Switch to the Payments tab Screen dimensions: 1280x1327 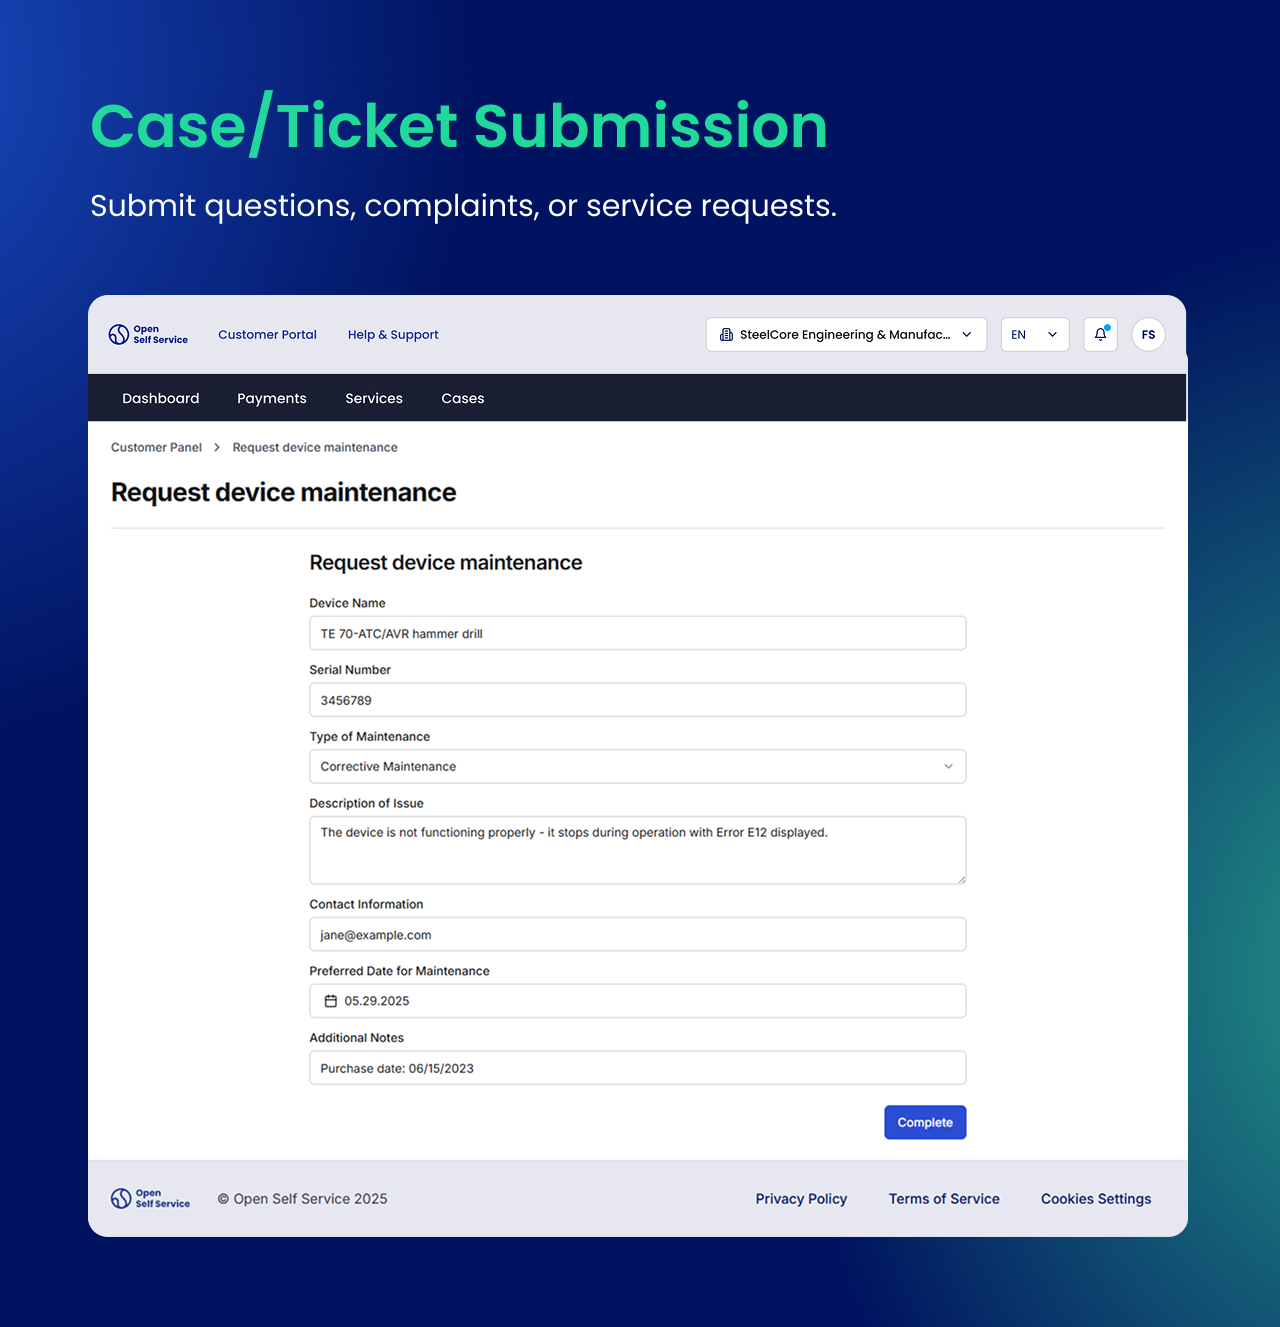point(272,398)
